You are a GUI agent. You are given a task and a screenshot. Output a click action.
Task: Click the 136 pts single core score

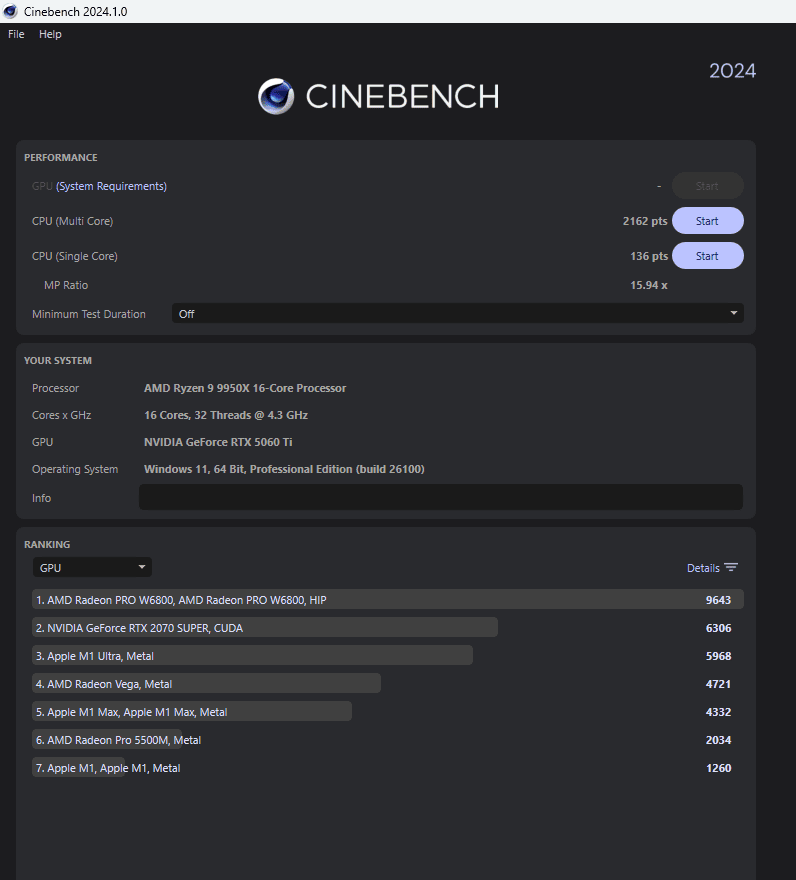click(x=649, y=256)
